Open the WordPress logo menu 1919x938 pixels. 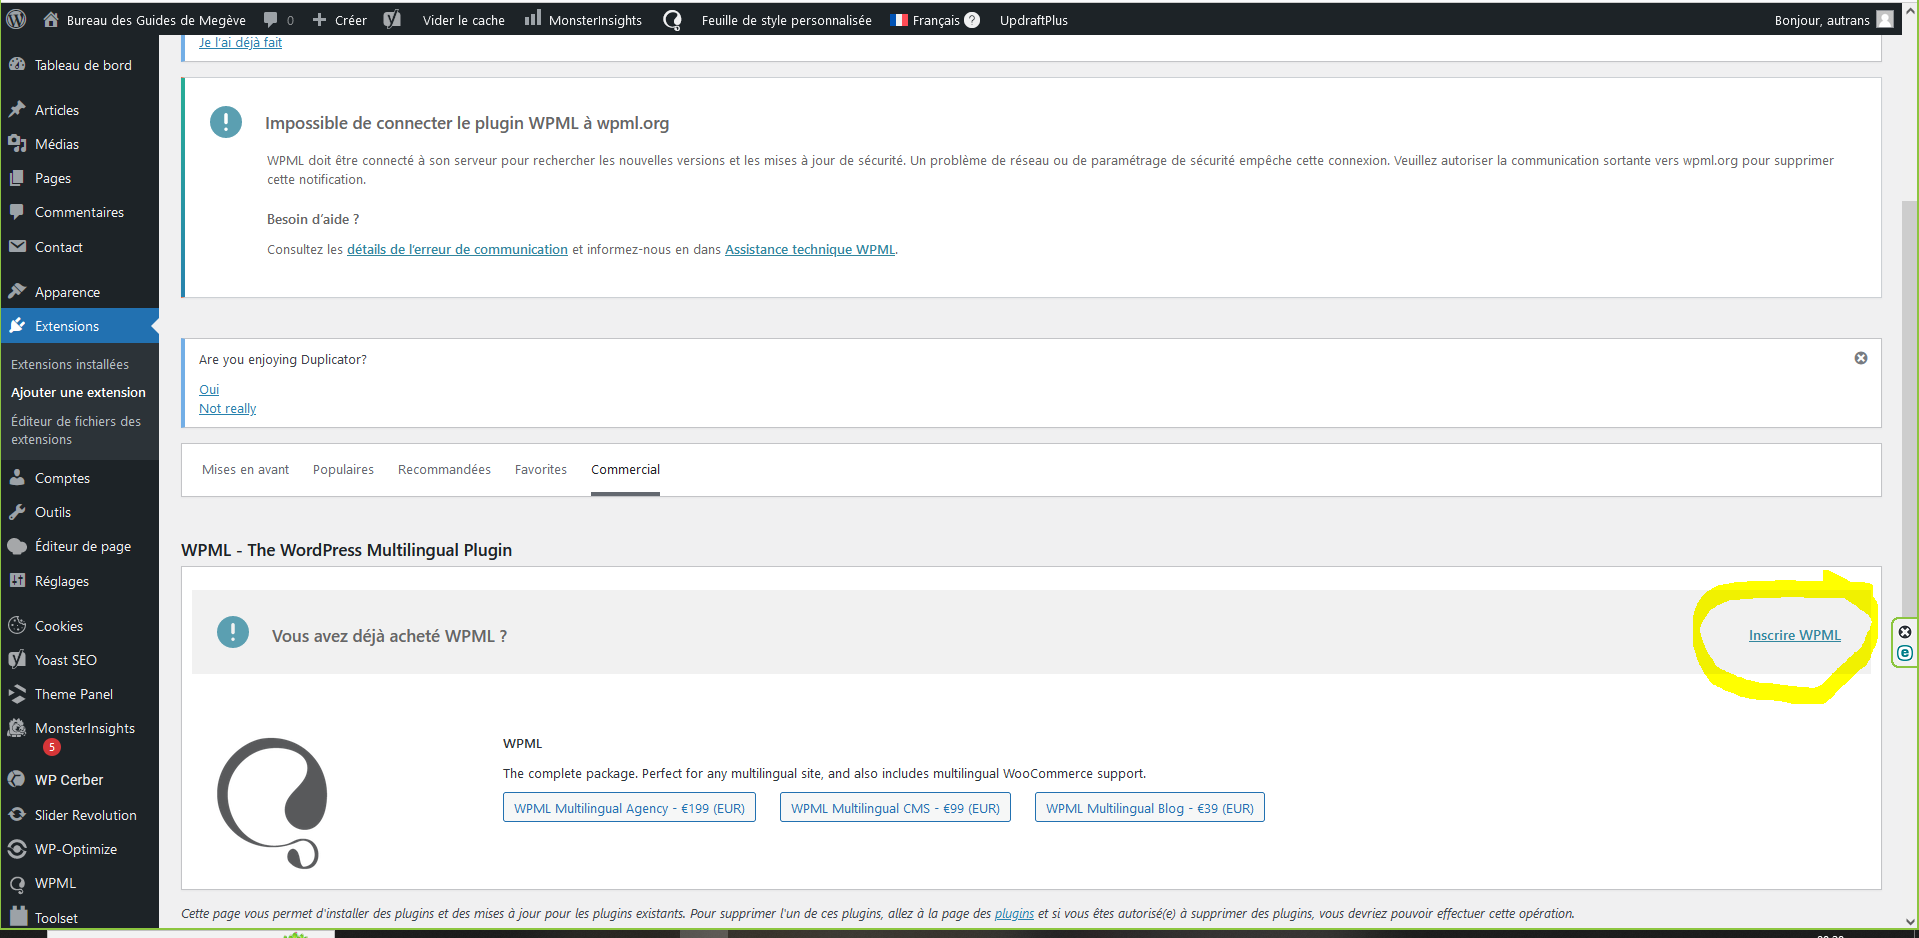click(x=16, y=19)
